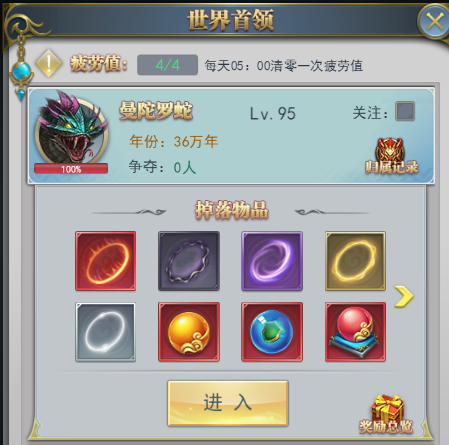Select the white glowing ring drop item

pos(105,332)
